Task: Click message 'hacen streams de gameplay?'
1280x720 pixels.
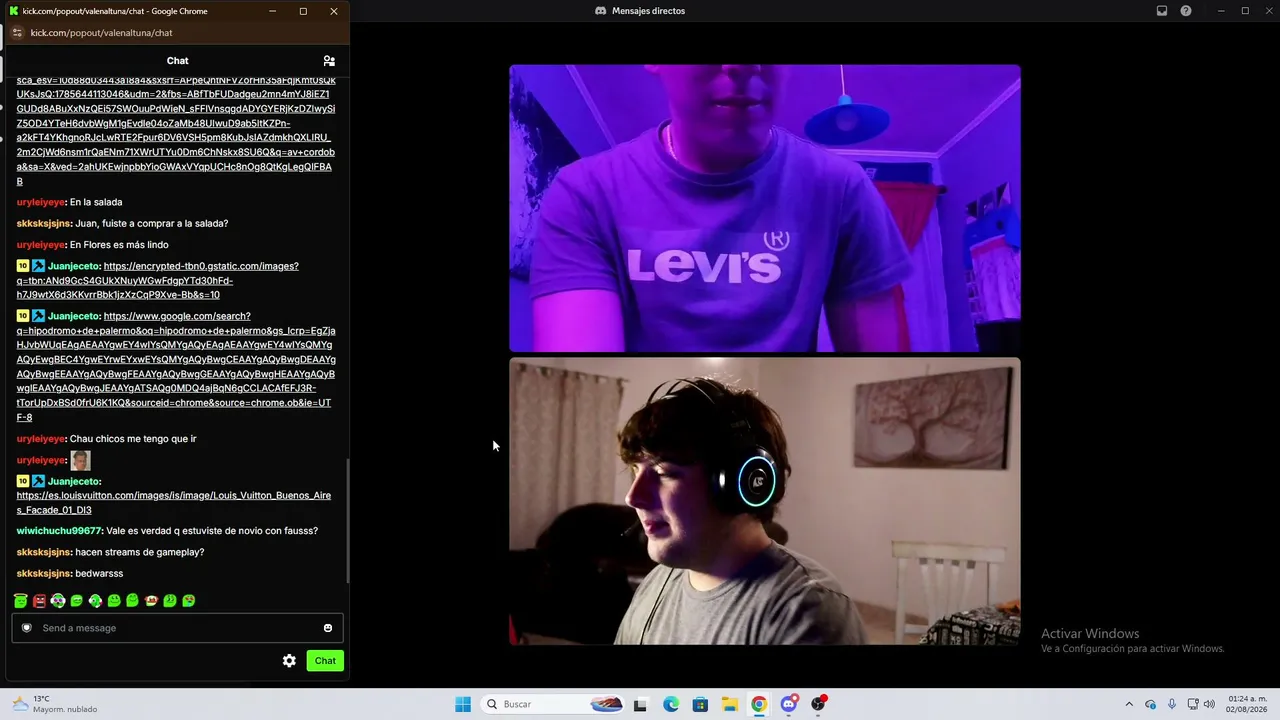Action: [140, 552]
